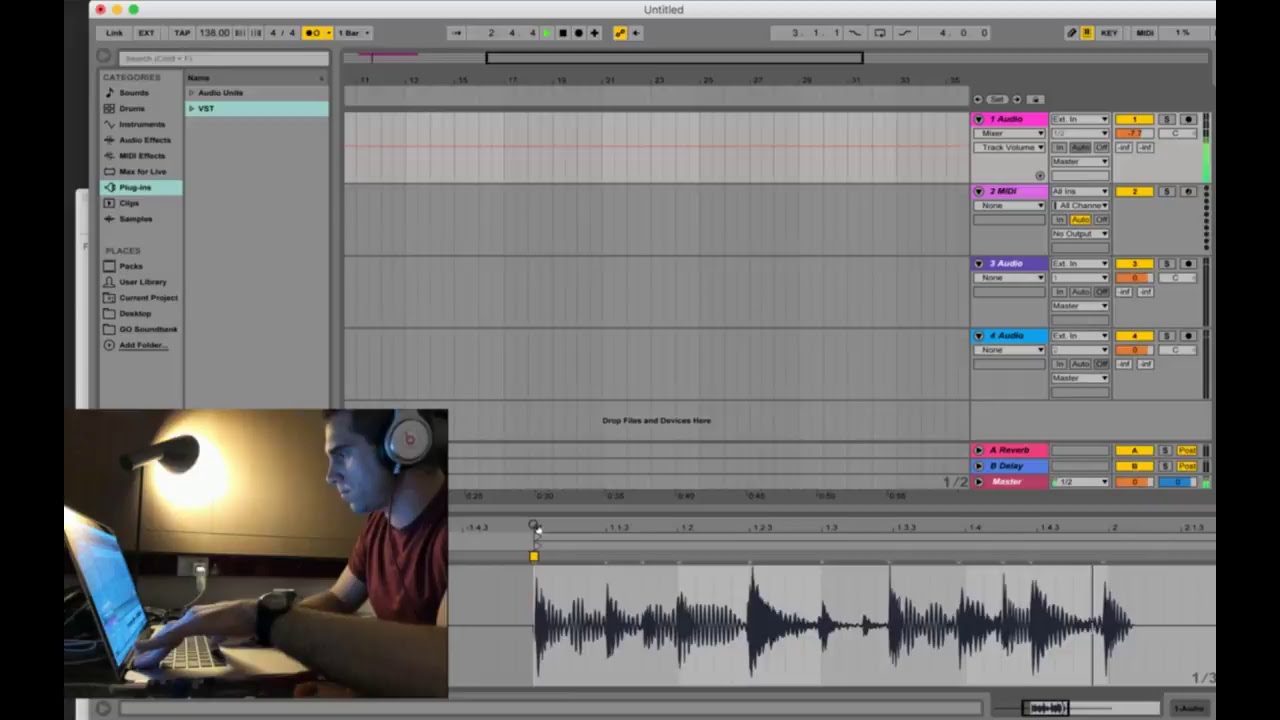Open the Current Project folder

coord(148,298)
